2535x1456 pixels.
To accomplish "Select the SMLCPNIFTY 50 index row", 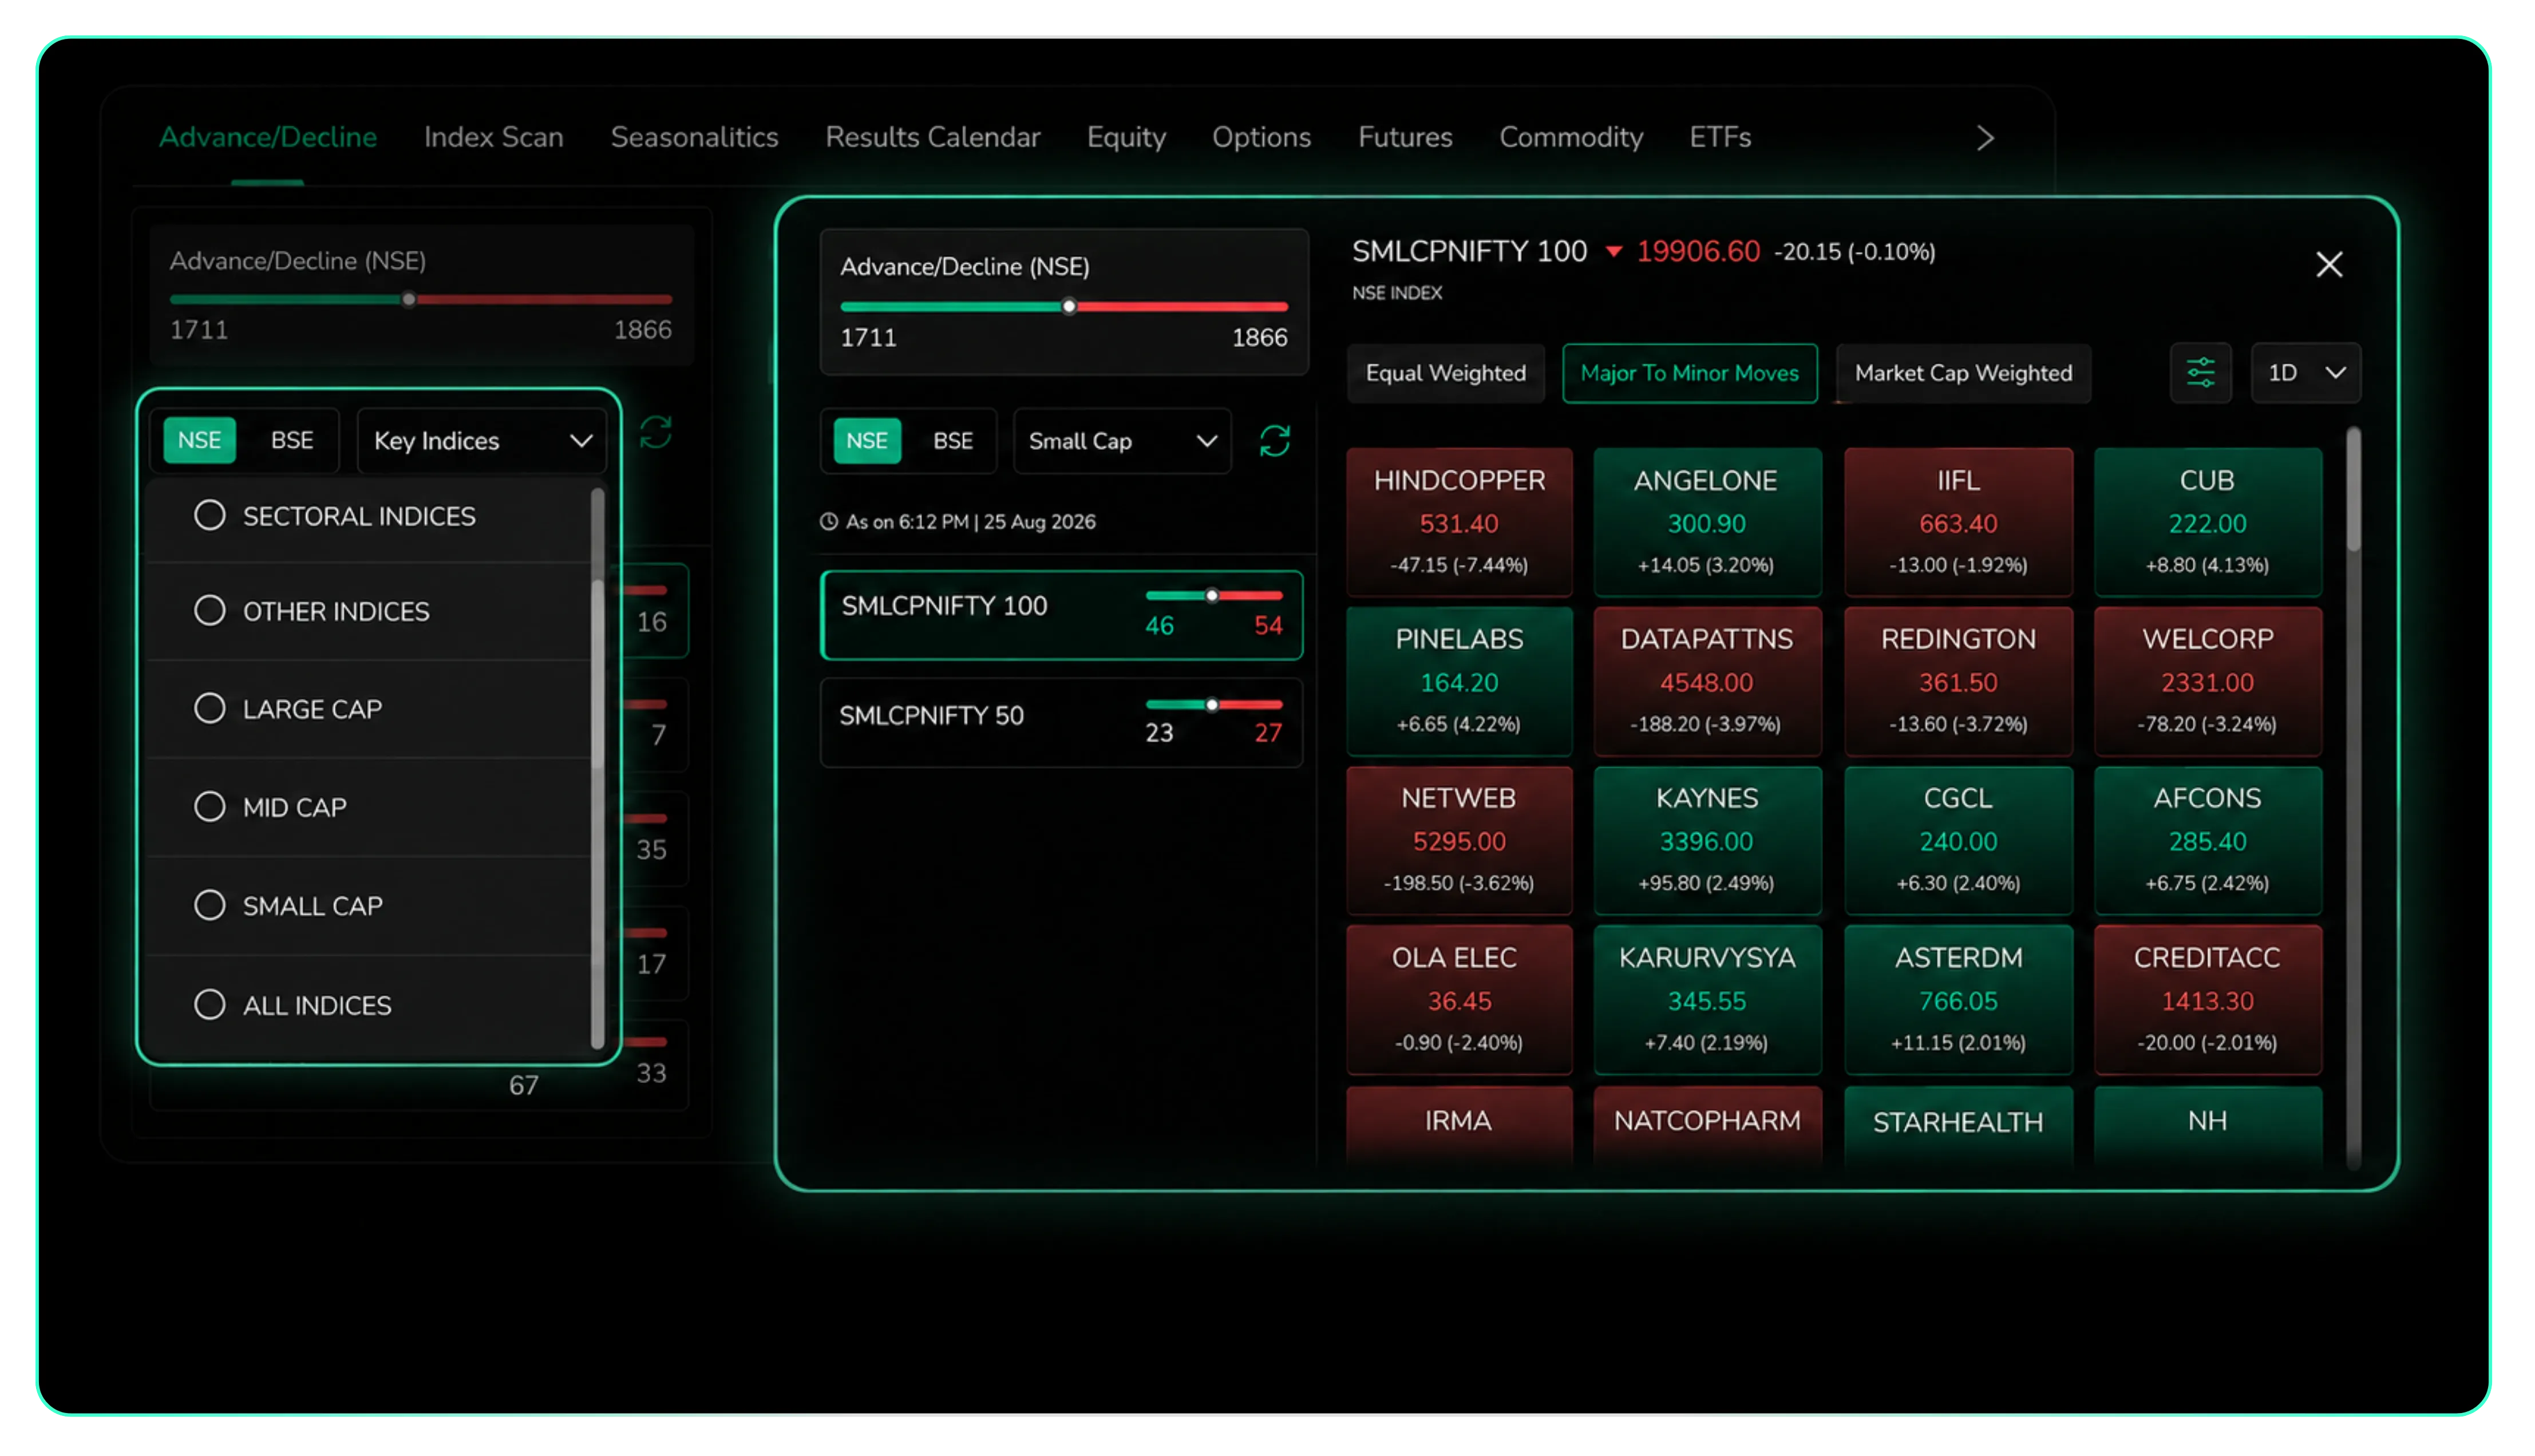I will [1061, 723].
